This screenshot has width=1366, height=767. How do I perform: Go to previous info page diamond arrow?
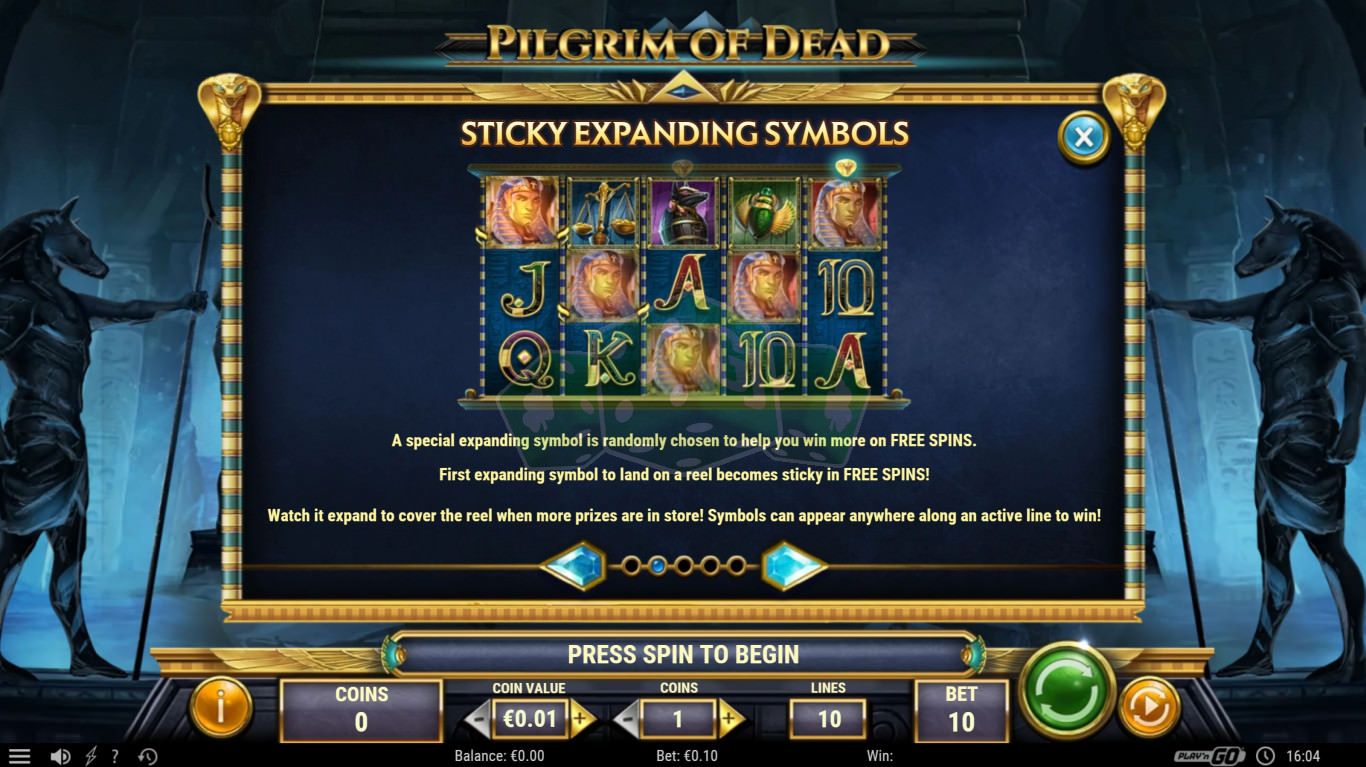(x=574, y=566)
